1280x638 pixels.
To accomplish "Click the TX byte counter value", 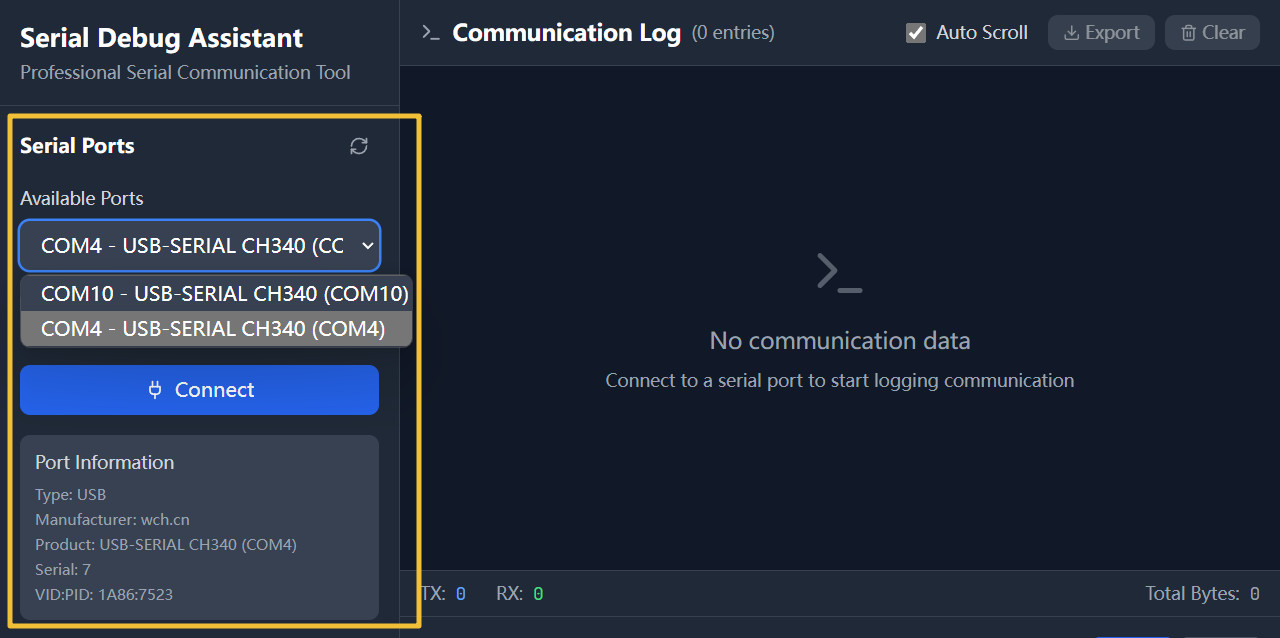I will click(x=460, y=594).
